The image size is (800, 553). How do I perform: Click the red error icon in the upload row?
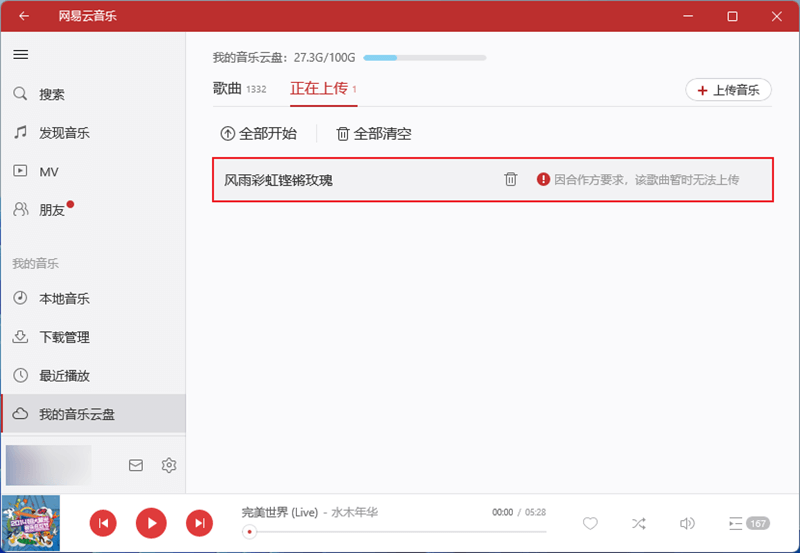[543, 179]
